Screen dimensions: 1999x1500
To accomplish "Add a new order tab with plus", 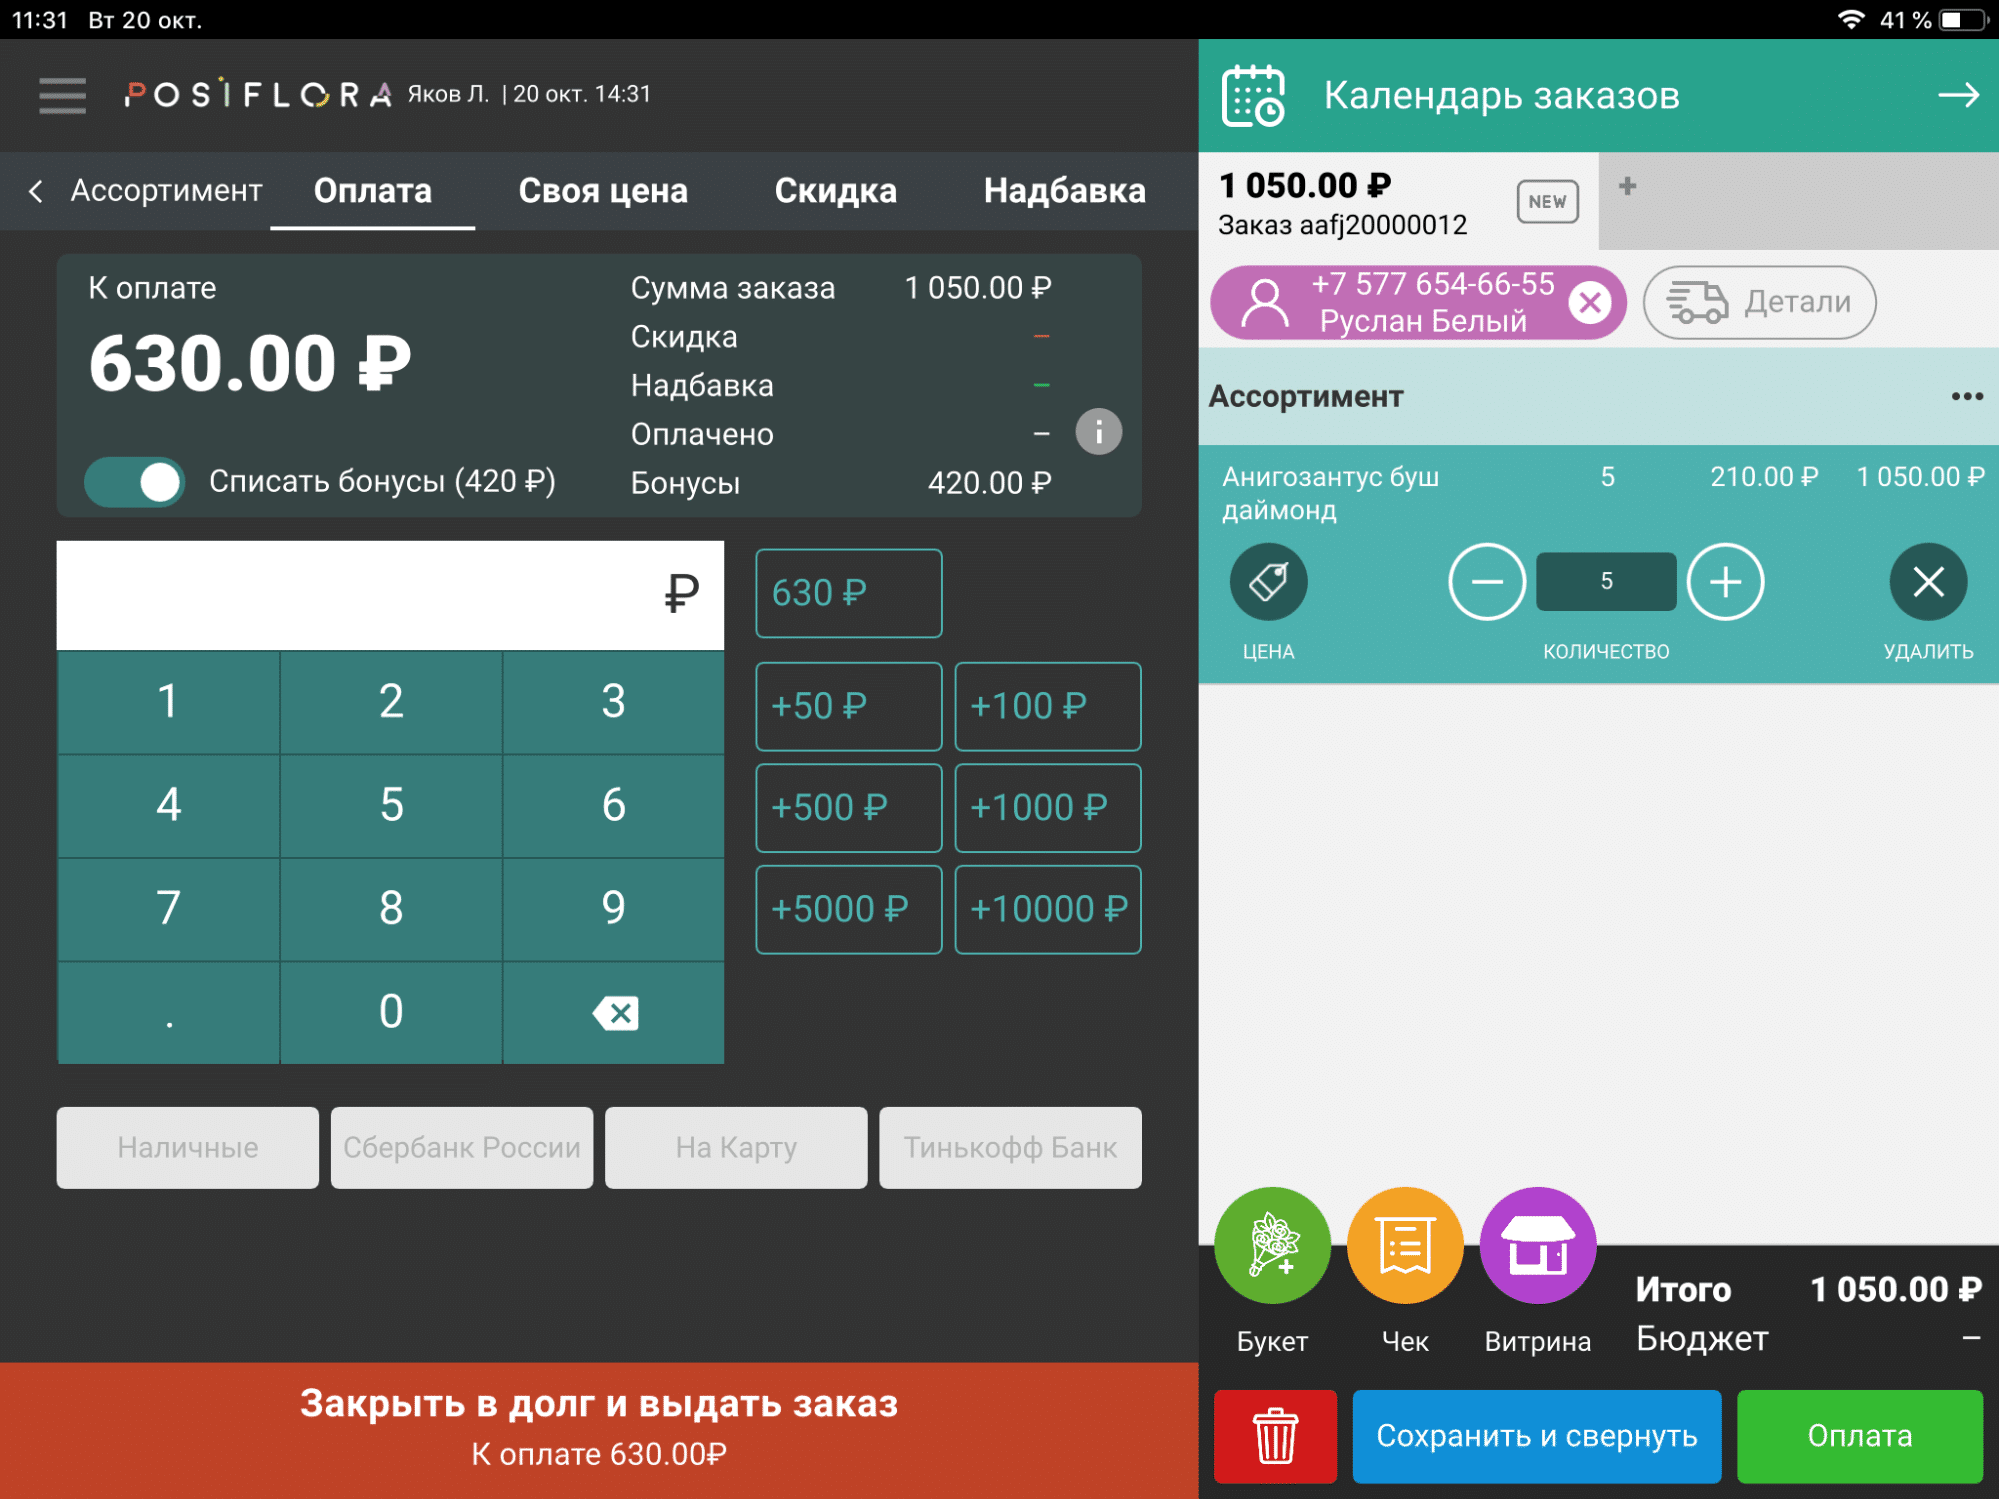I will pyautogui.click(x=1627, y=186).
